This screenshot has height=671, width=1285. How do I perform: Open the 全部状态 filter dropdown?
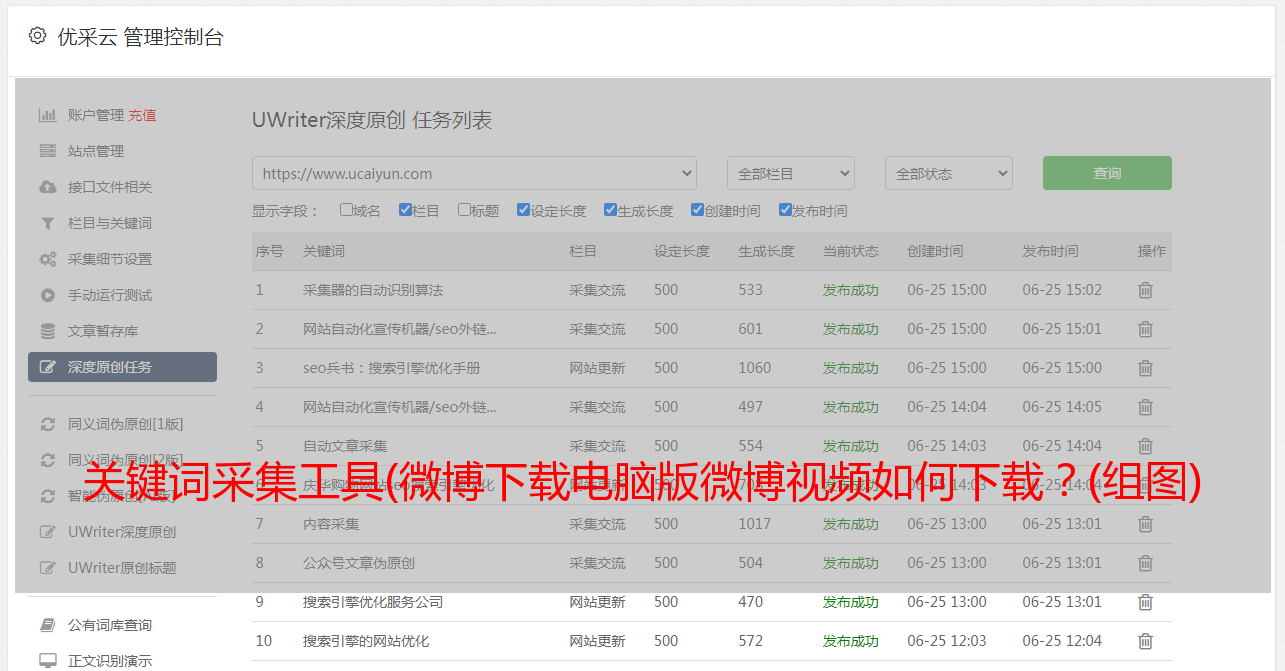(948, 173)
